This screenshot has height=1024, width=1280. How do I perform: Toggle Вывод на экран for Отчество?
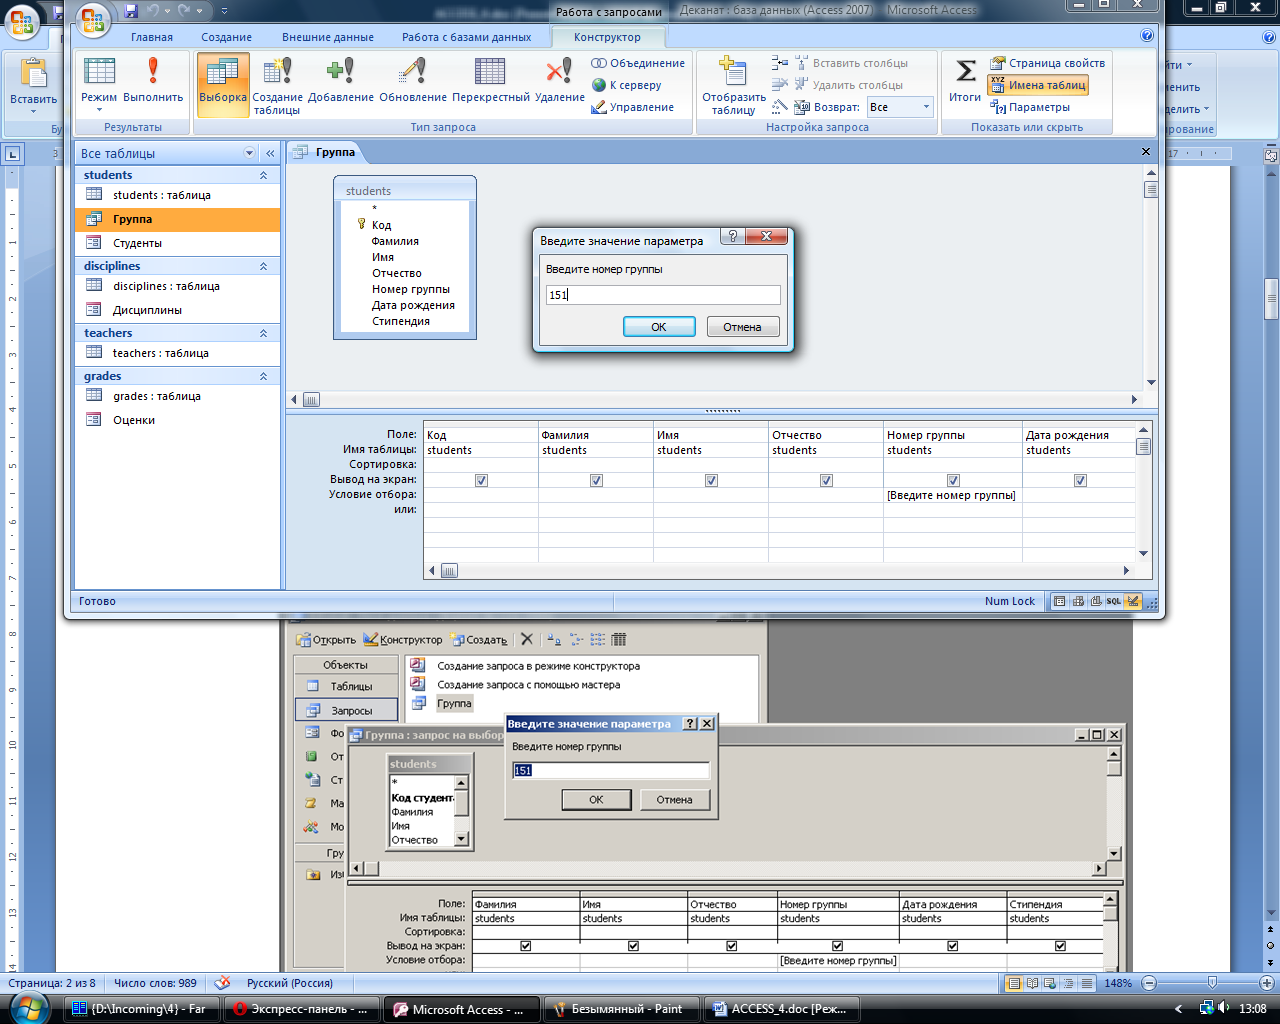pyautogui.click(x=826, y=480)
